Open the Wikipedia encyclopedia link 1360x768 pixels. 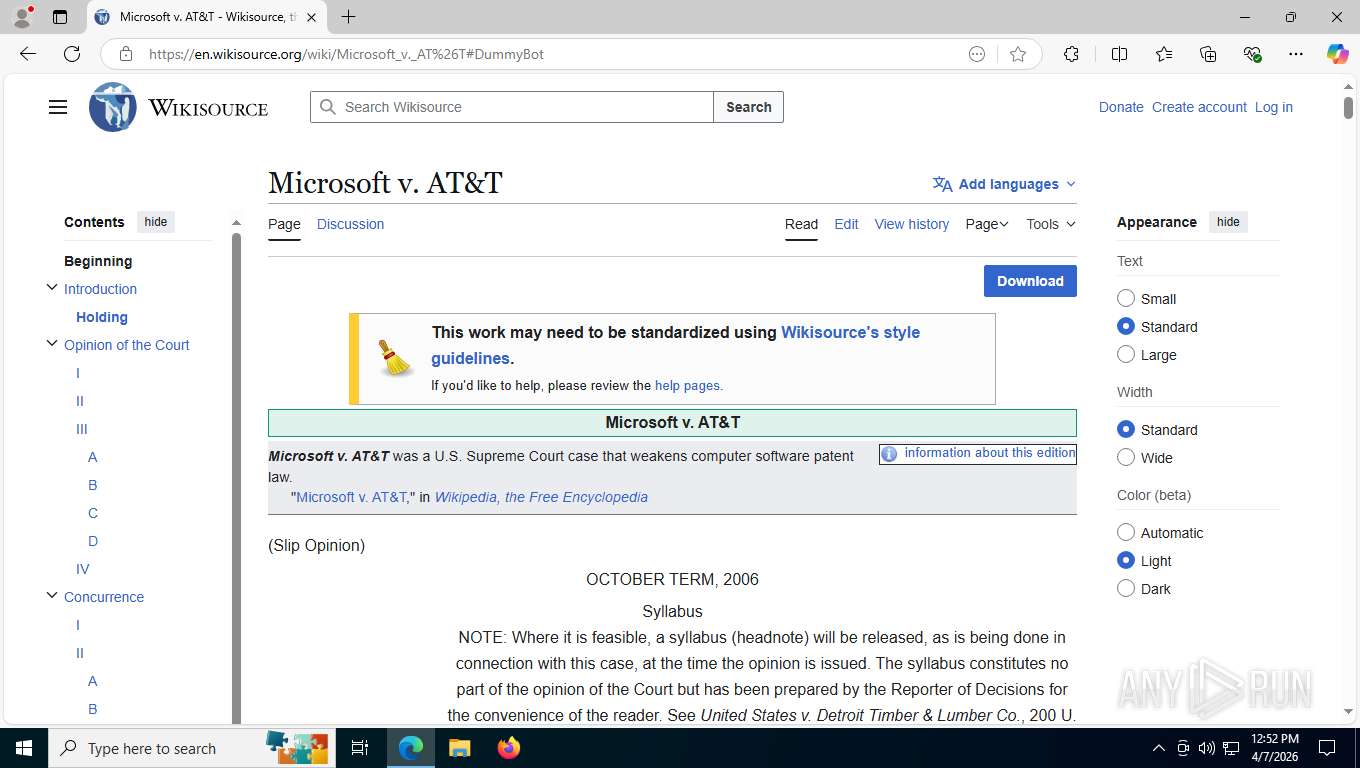tap(541, 497)
